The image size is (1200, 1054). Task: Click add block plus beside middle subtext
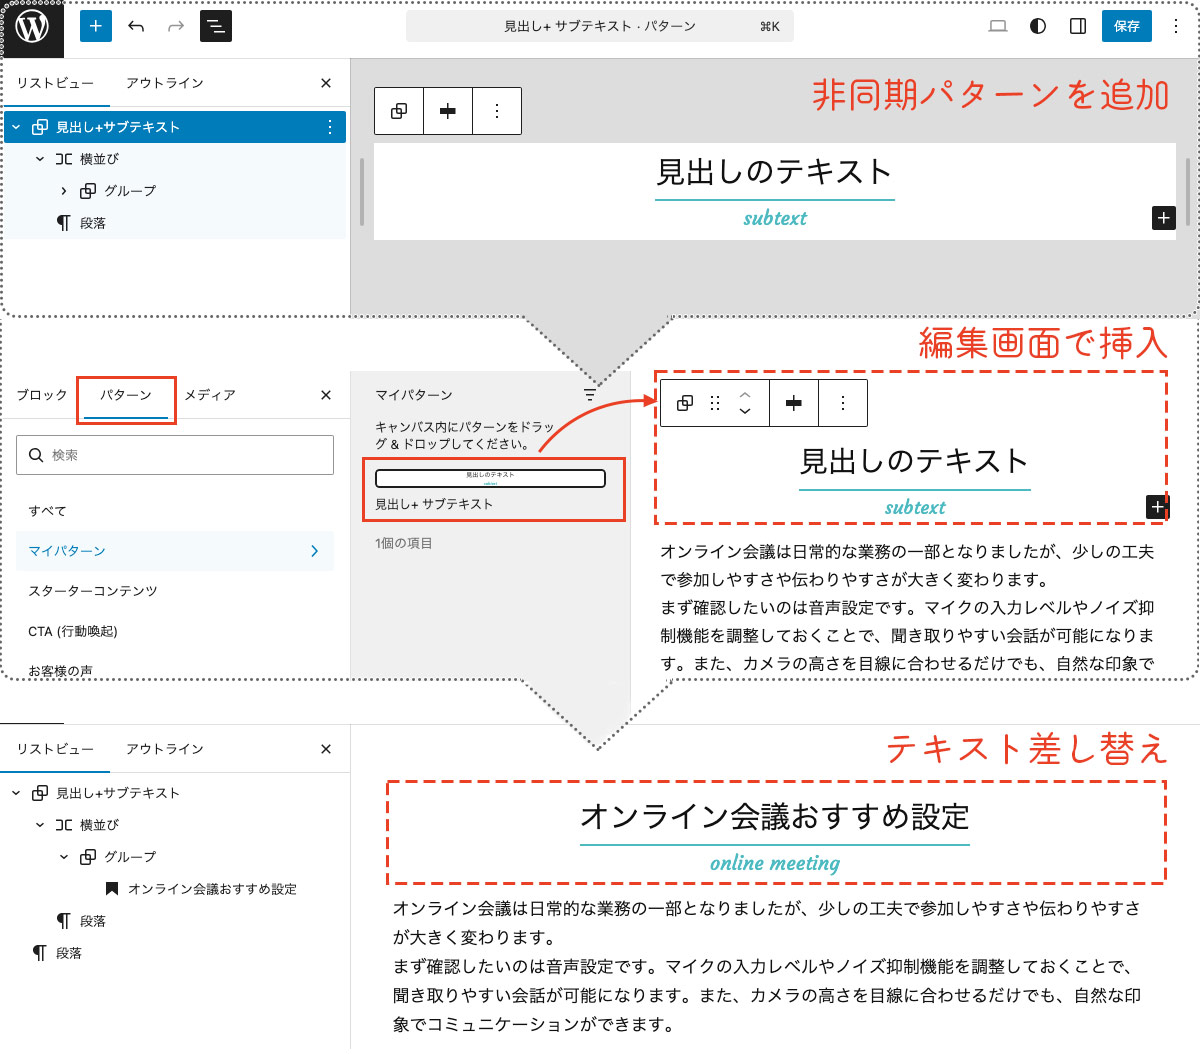pos(1157,507)
